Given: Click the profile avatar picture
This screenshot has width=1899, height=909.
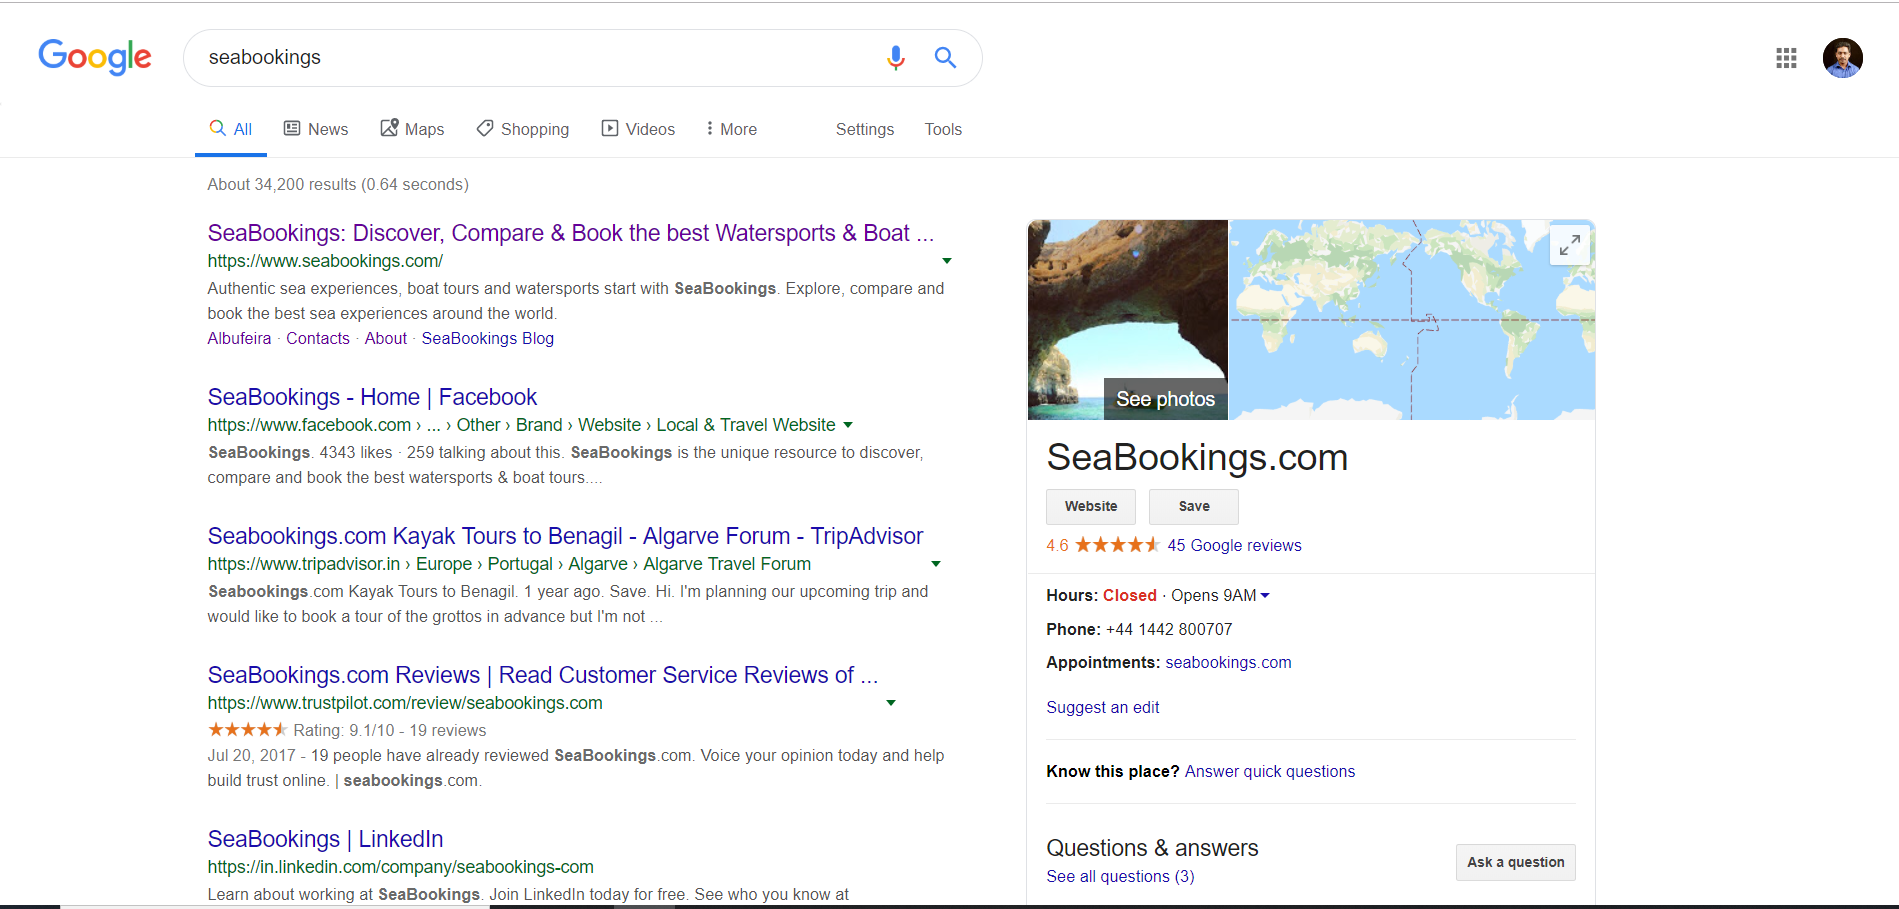Looking at the screenshot, I should pos(1842,58).
